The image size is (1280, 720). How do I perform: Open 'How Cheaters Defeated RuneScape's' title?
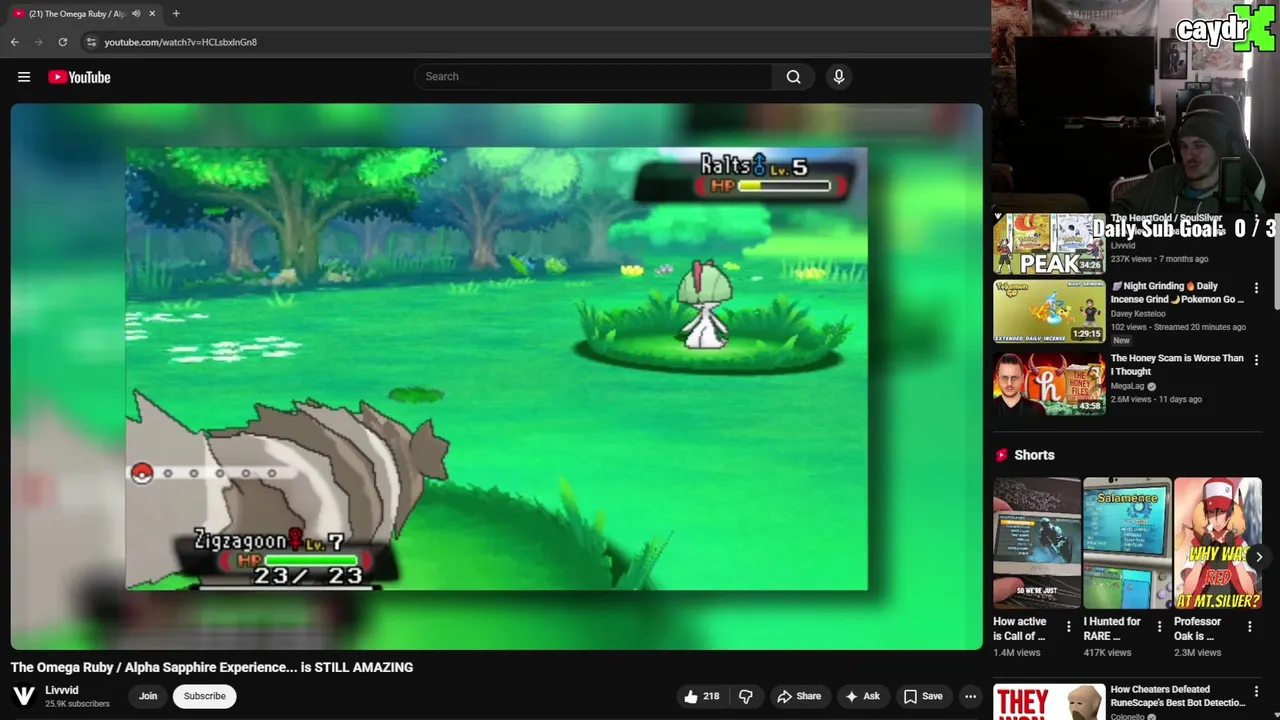pyautogui.click(x=1177, y=696)
